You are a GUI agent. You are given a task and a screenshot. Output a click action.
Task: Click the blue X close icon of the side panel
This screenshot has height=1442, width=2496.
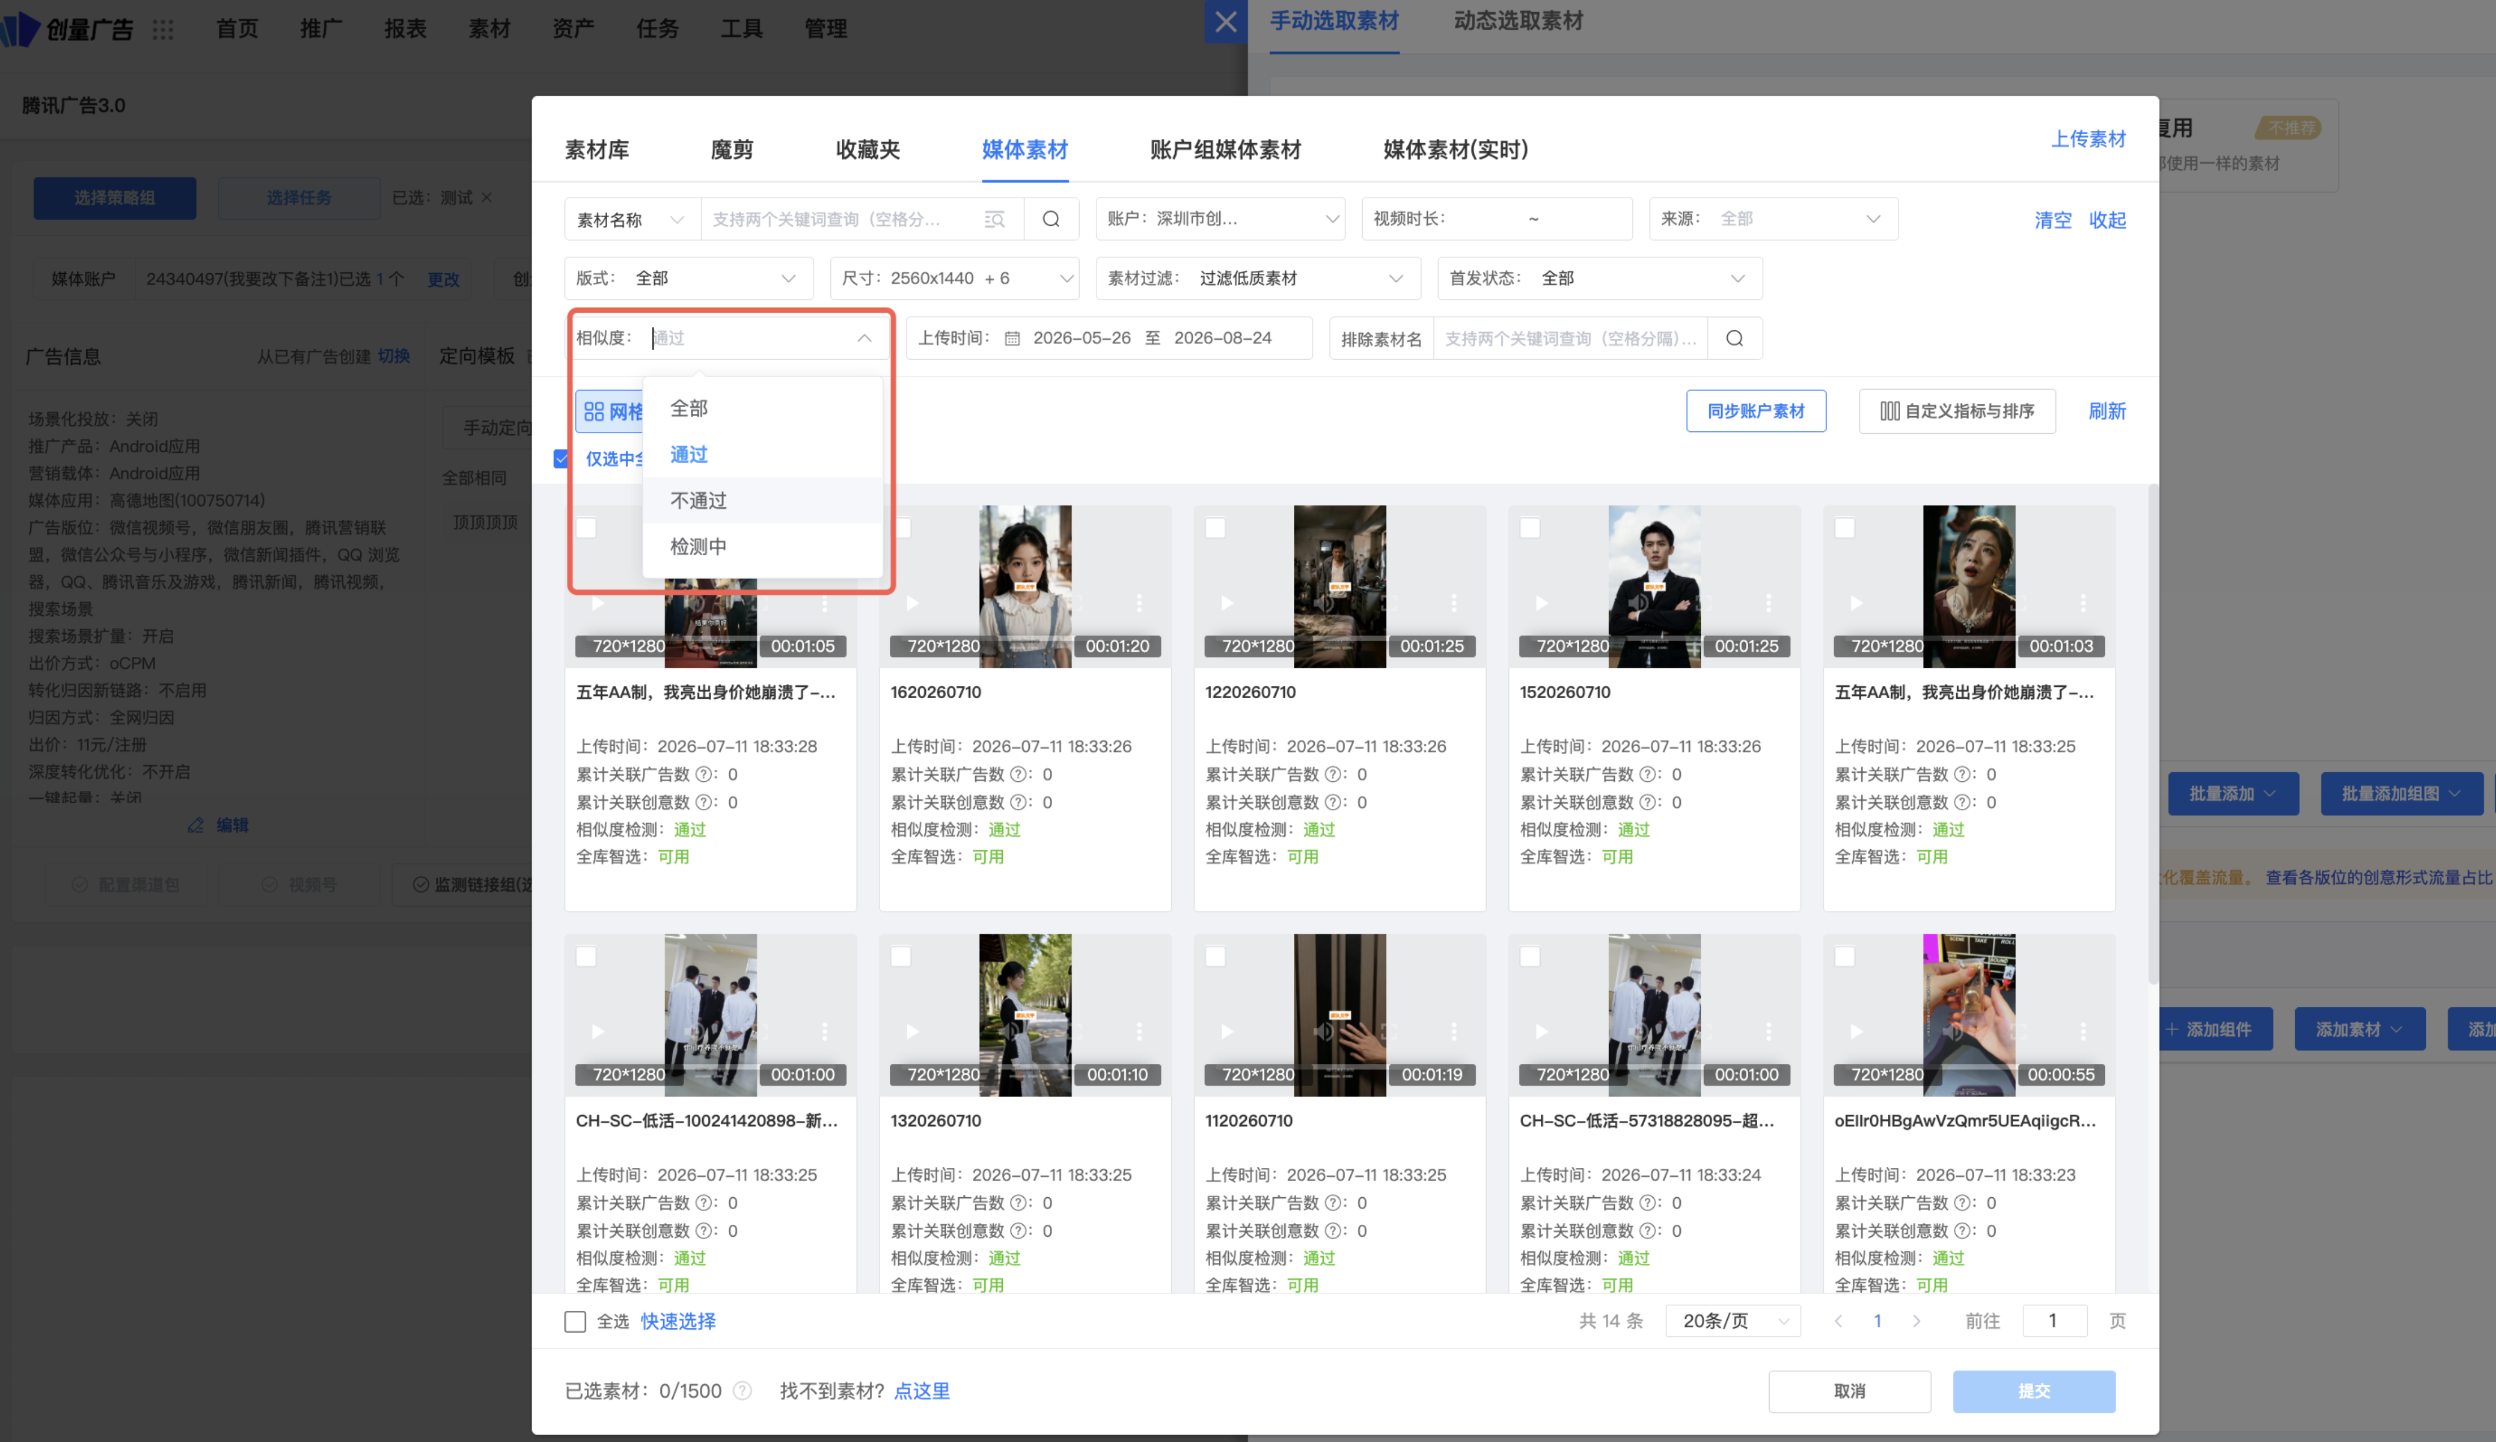[1226, 22]
